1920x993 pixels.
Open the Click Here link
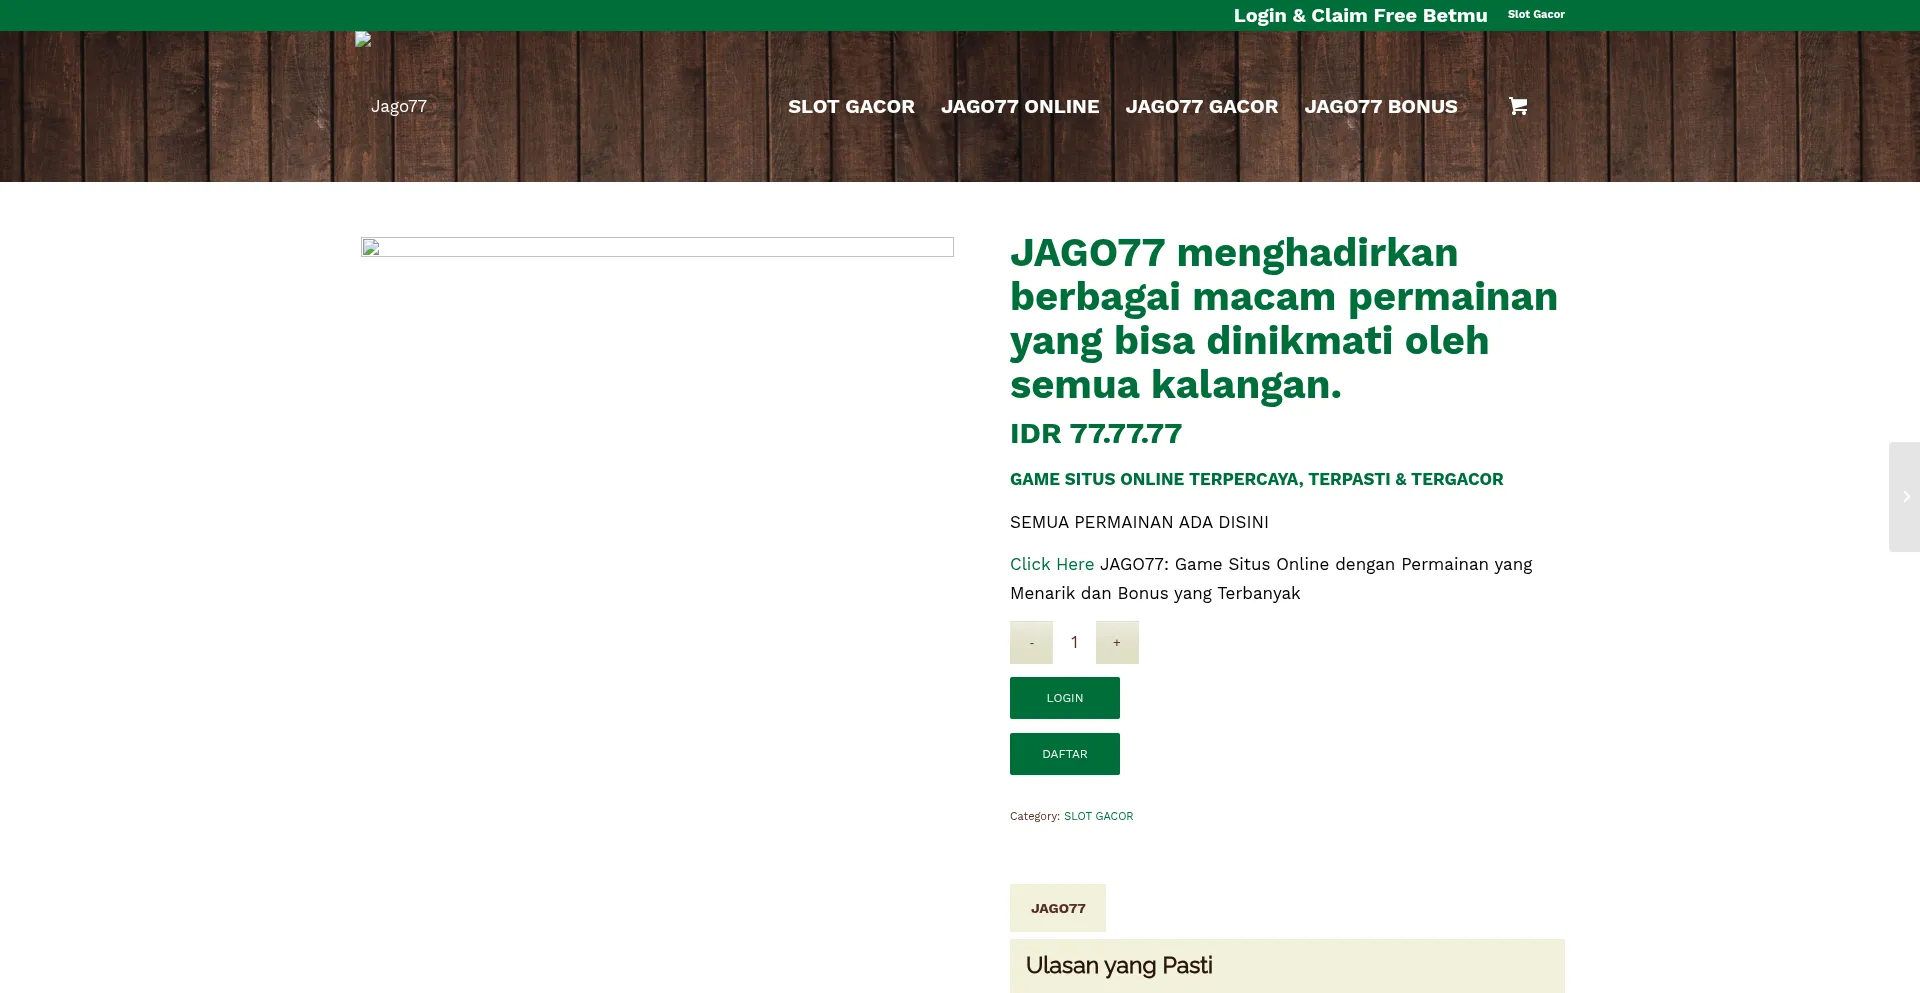(1051, 564)
